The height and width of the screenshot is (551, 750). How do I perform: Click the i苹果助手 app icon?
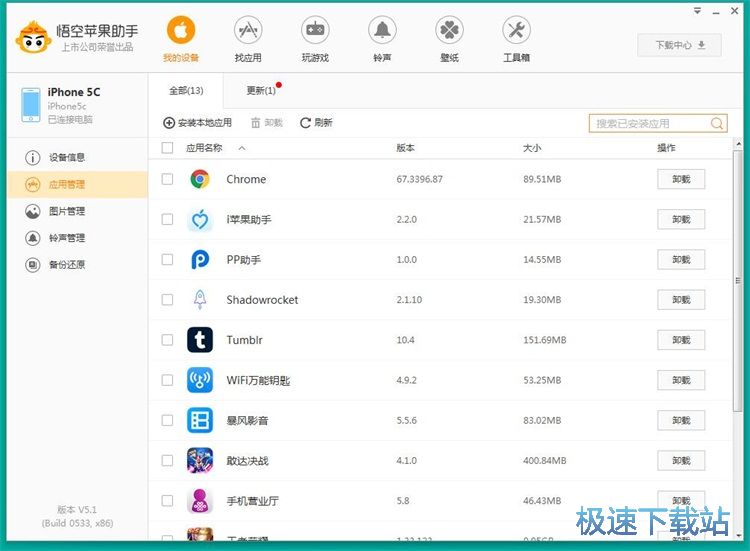coord(200,220)
